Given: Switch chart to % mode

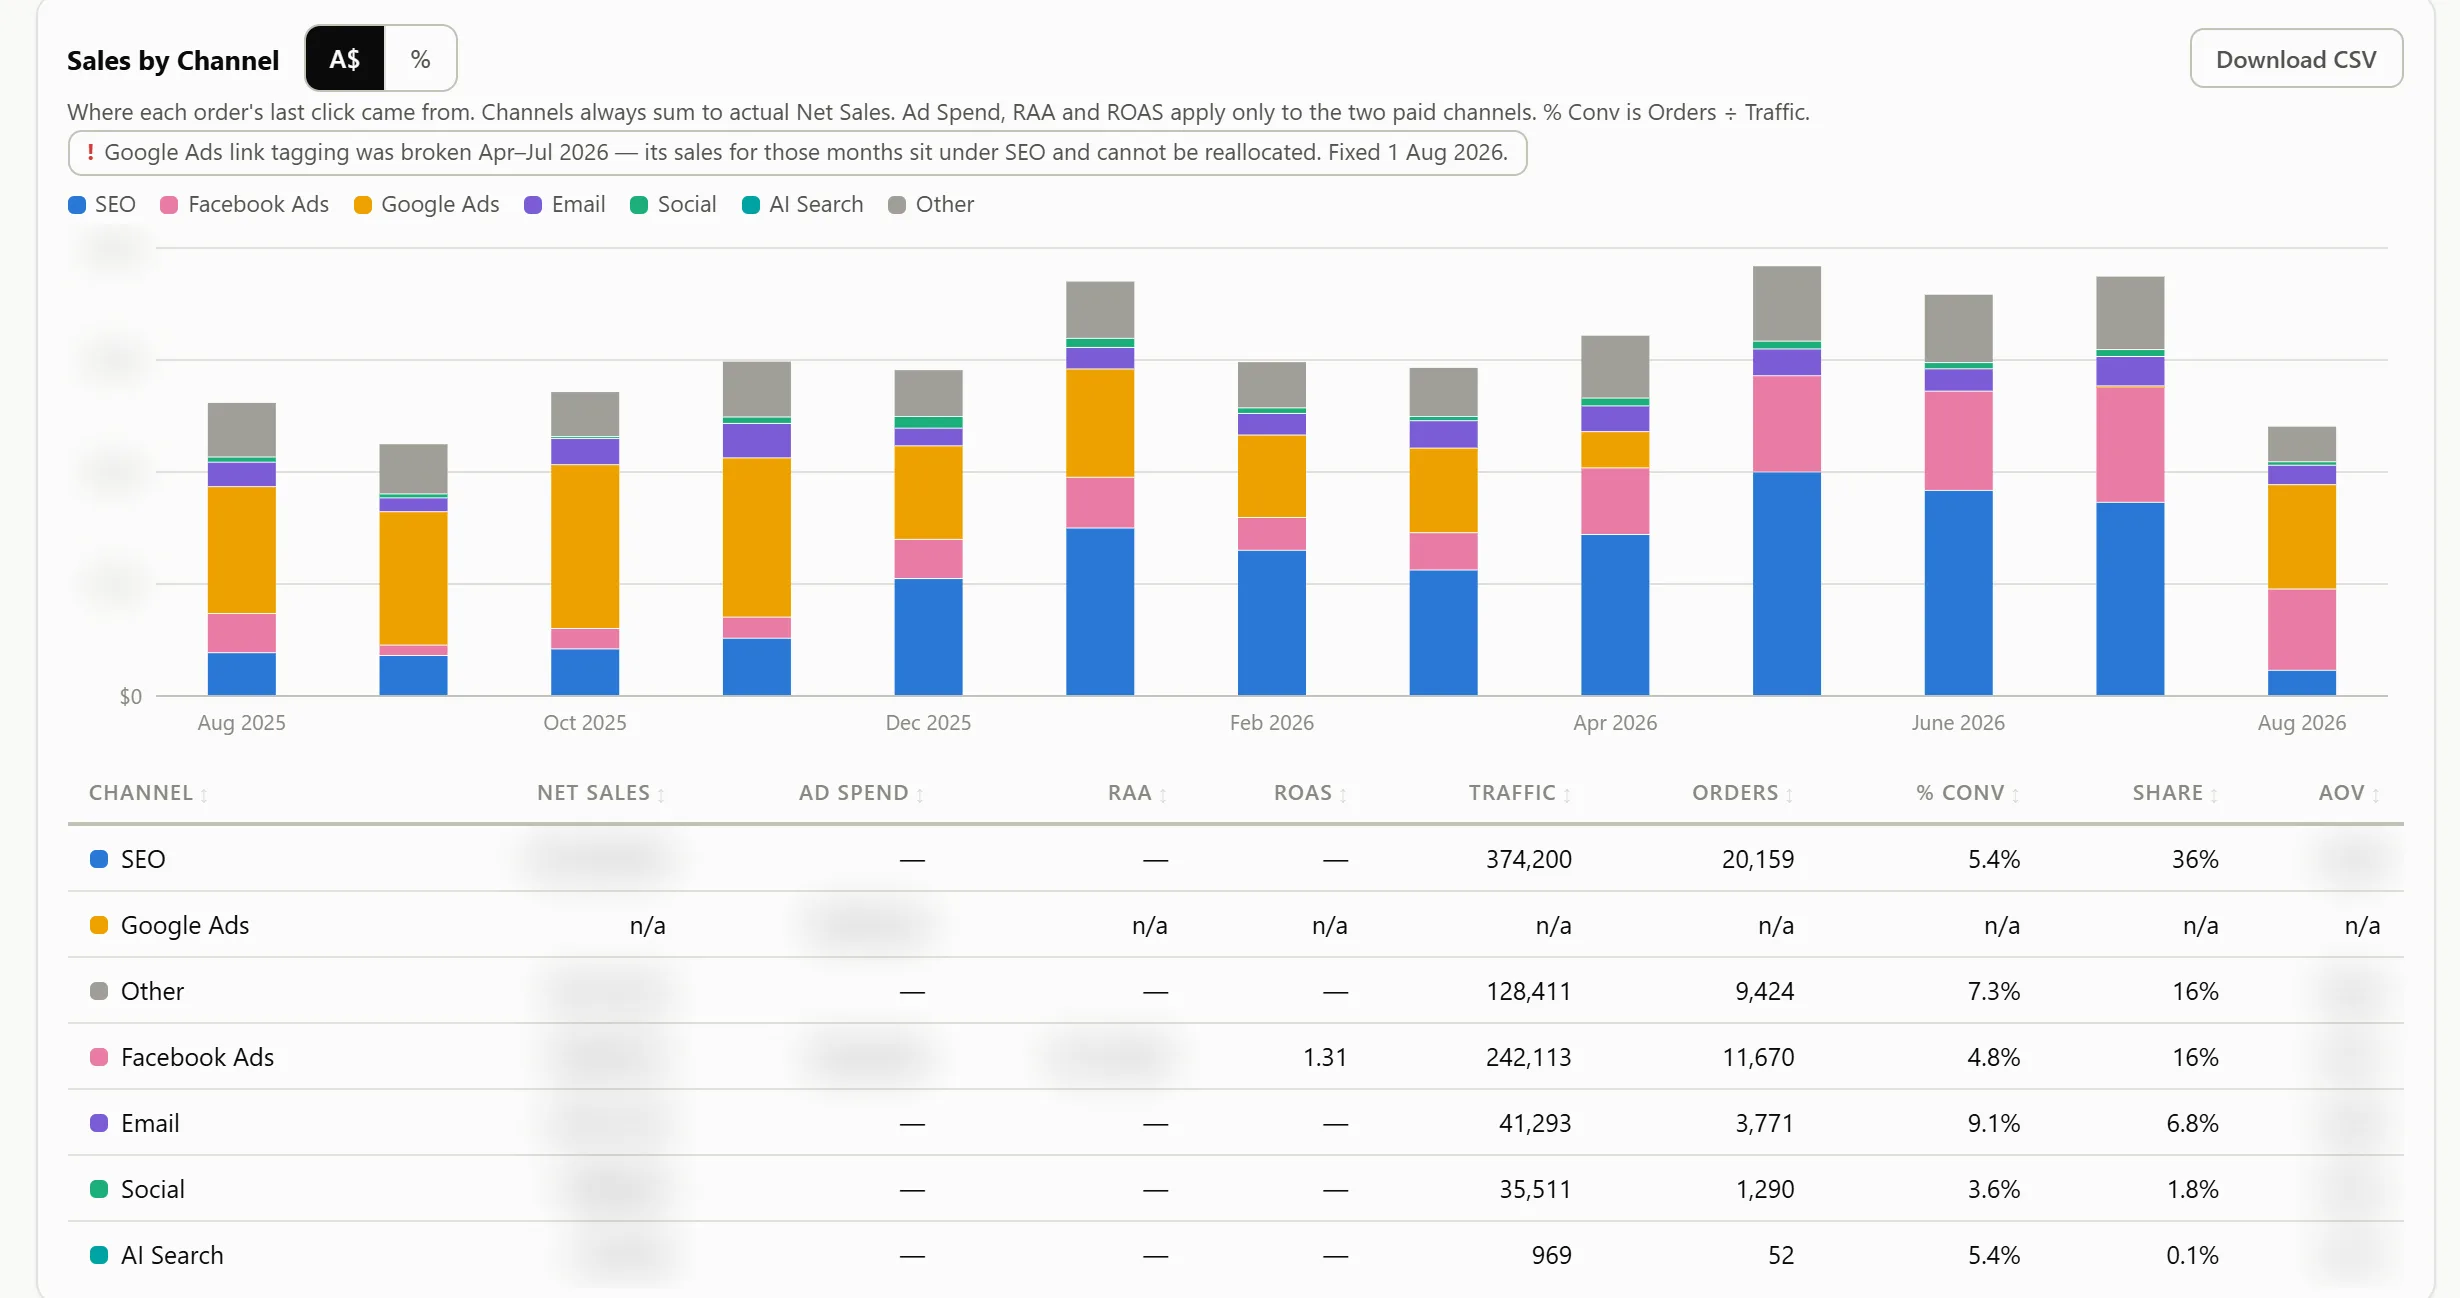Looking at the screenshot, I should click(420, 59).
